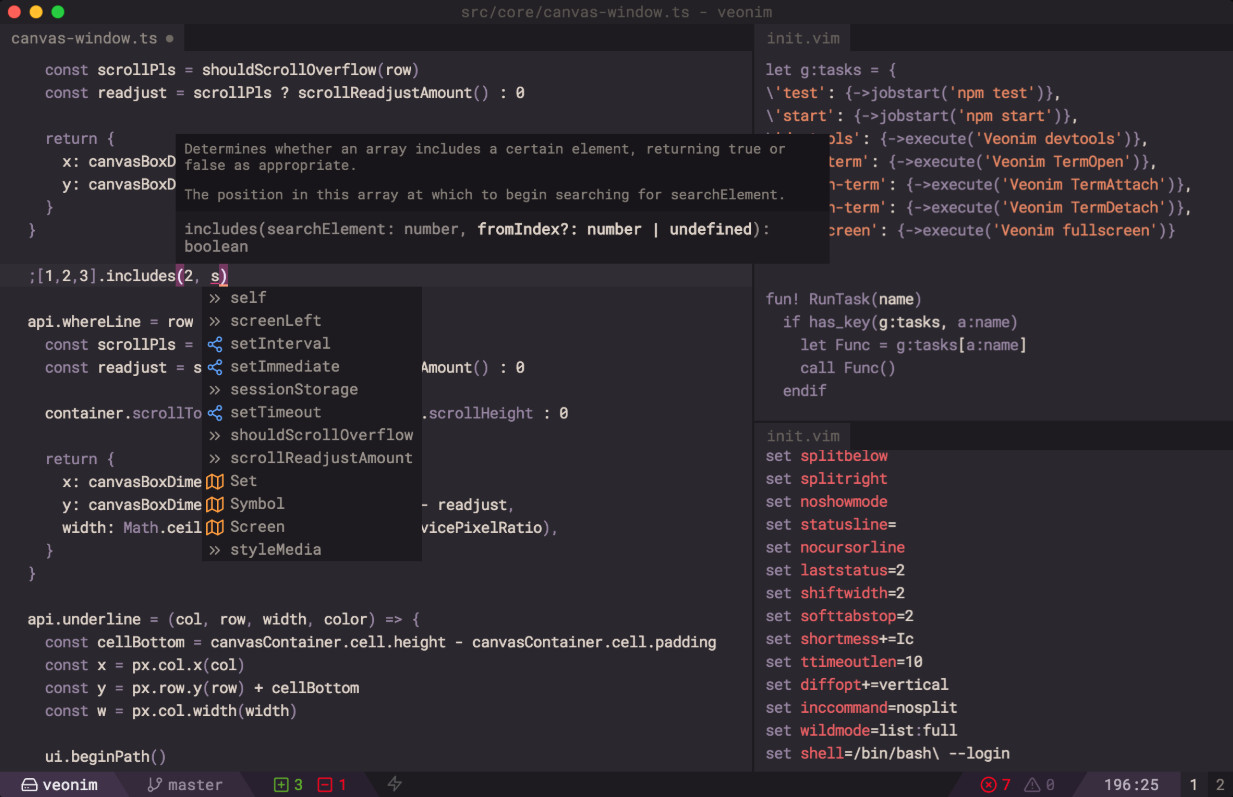Click the 'ui.beginPath()' line
1233x797 pixels.
(106, 757)
